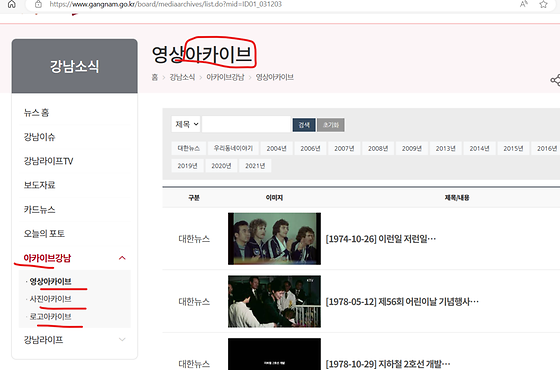The width and height of the screenshot is (560, 370).
Task: Click the site info lock icon
Action: tap(38, 4)
